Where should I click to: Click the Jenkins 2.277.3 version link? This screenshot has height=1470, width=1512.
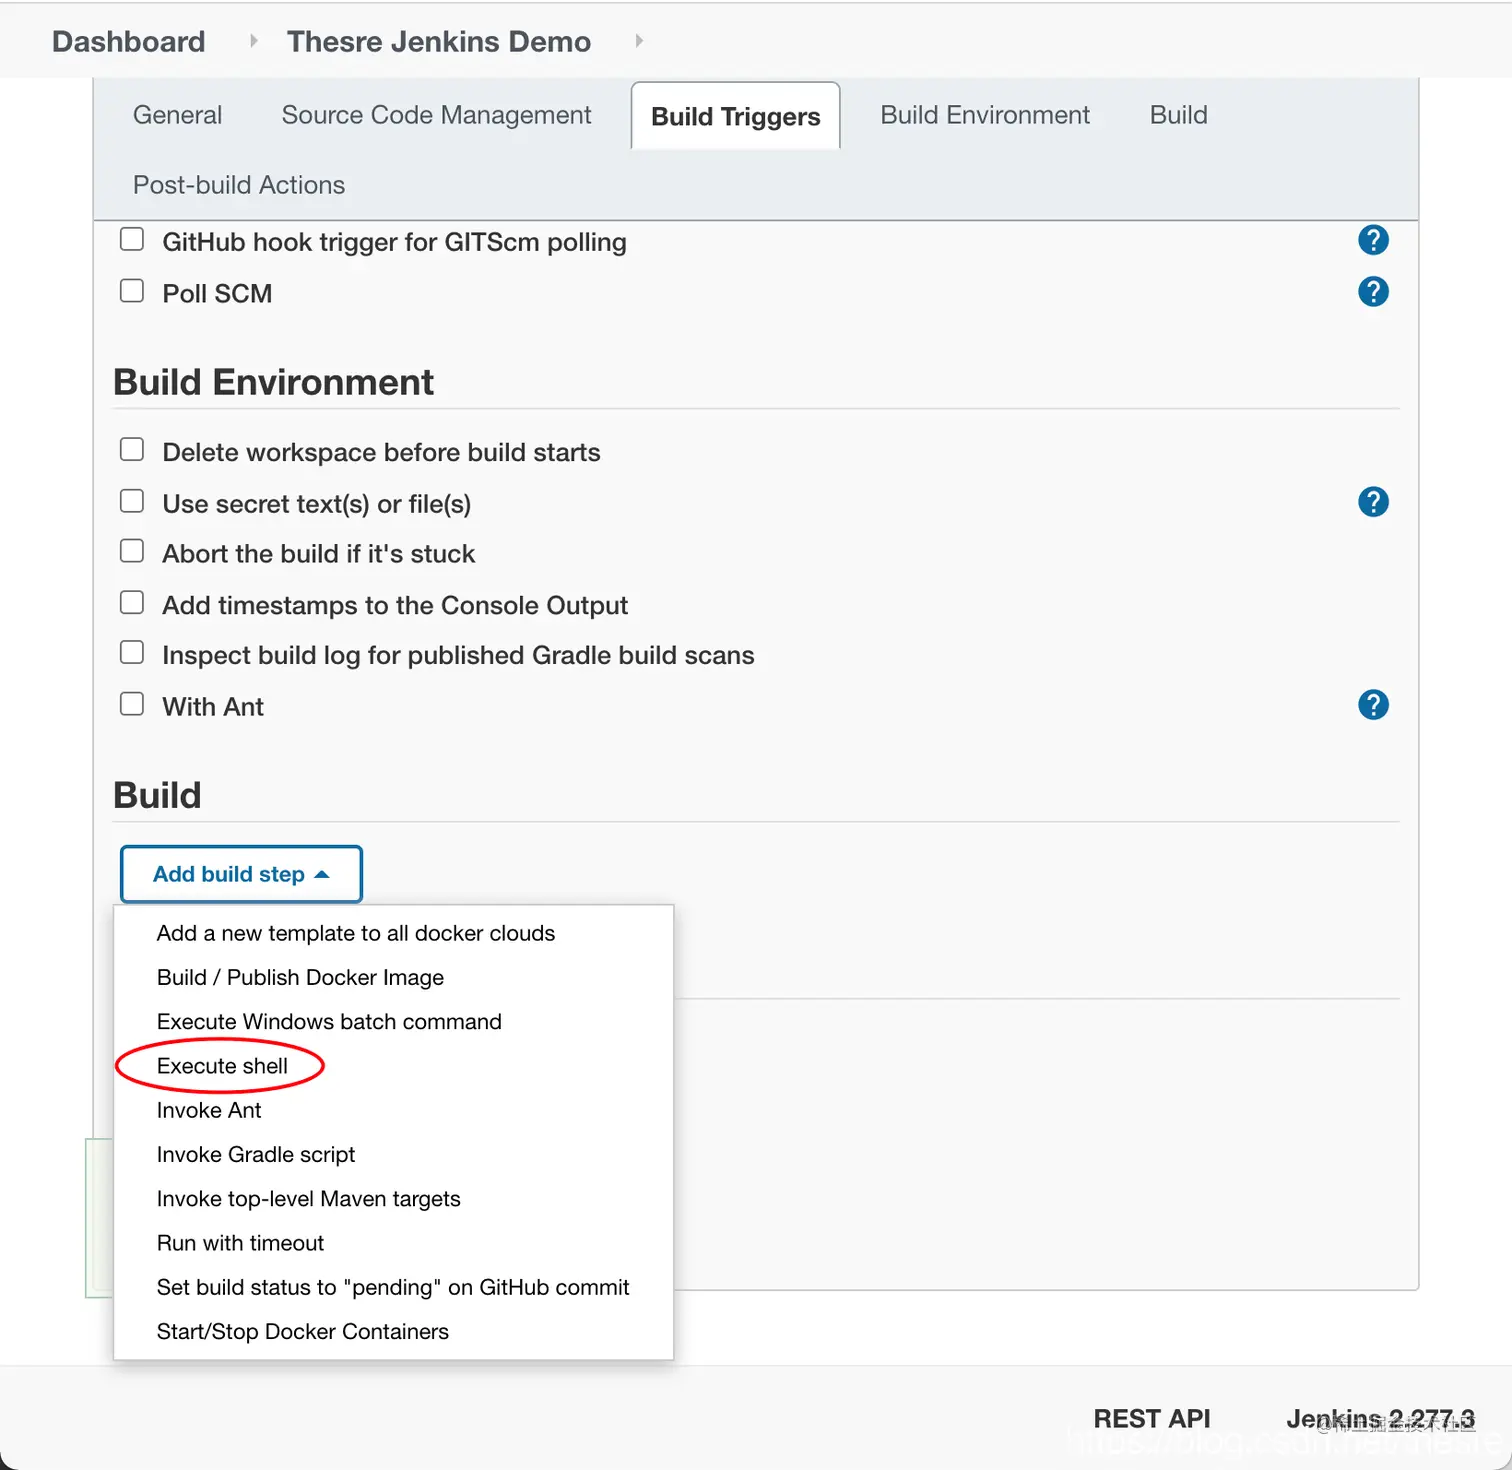pyautogui.click(x=1380, y=1418)
